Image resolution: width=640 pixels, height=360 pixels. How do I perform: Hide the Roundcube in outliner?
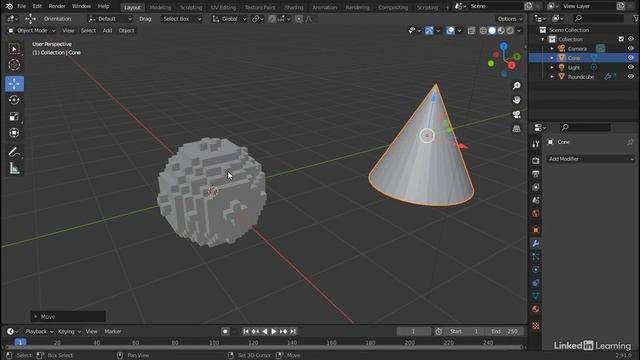(x=631, y=76)
